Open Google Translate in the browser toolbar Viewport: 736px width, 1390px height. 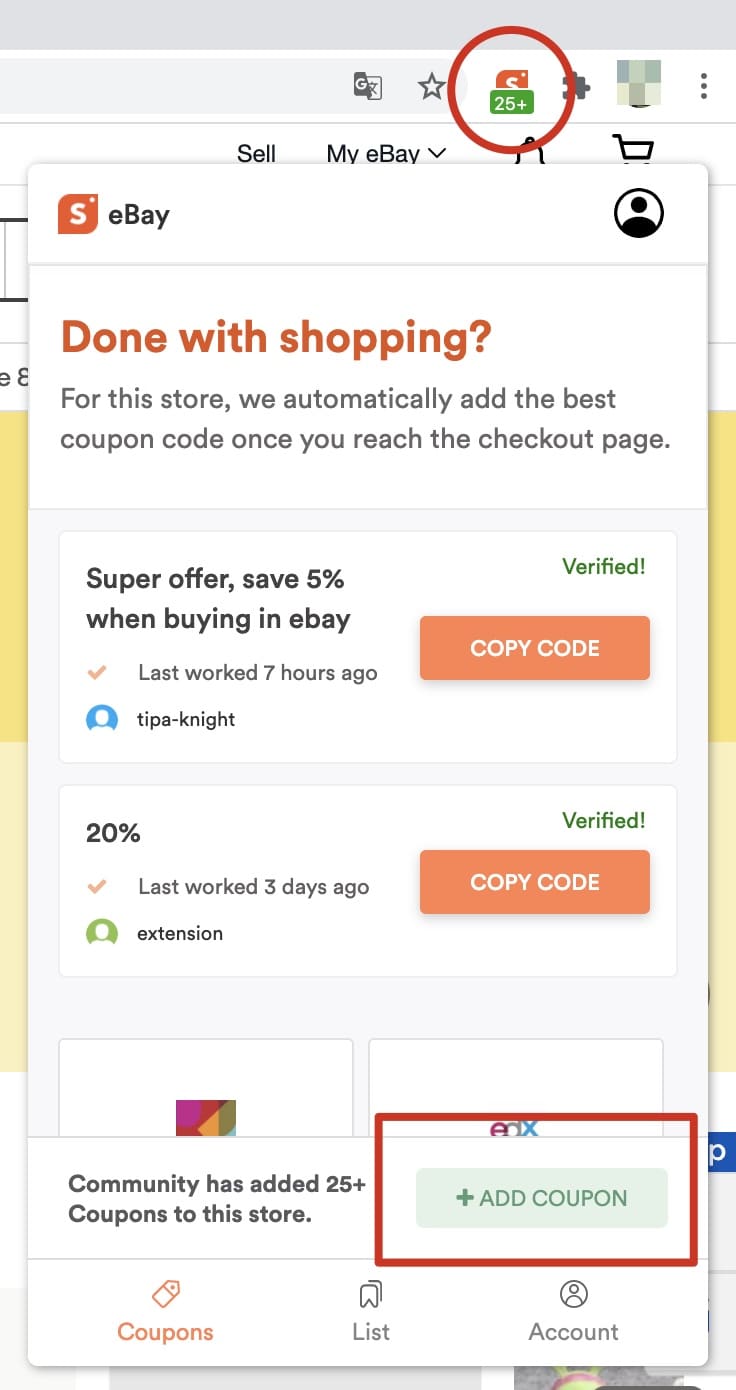pyautogui.click(x=367, y=86)
